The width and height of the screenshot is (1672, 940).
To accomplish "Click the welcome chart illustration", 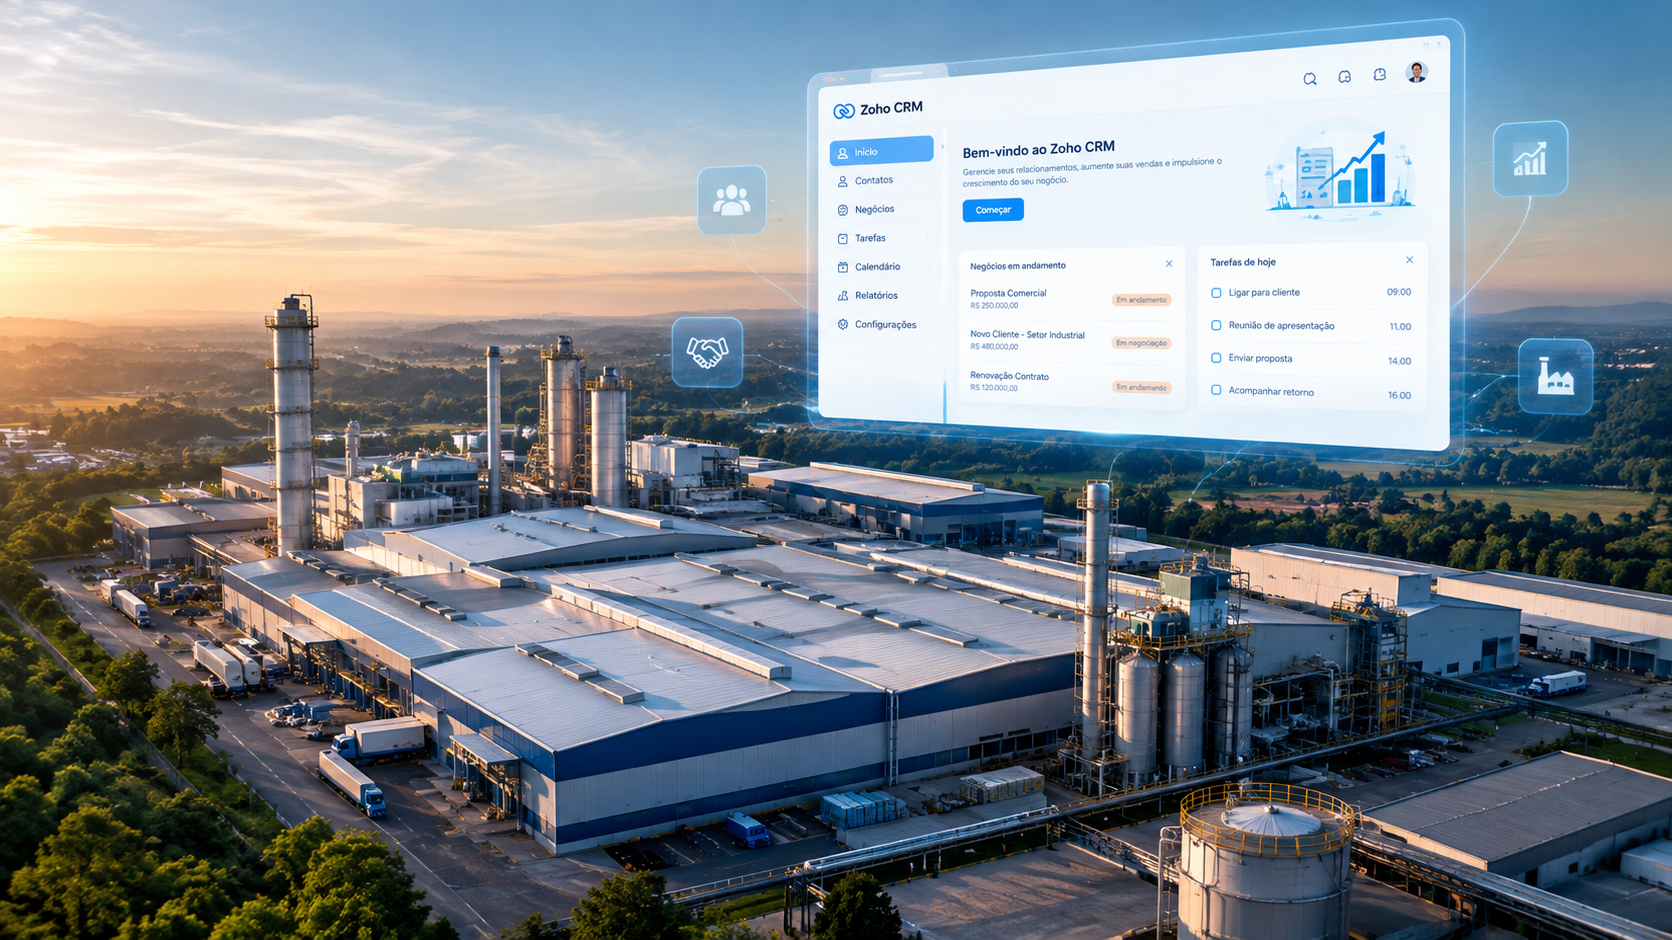I will point(1340,172).
